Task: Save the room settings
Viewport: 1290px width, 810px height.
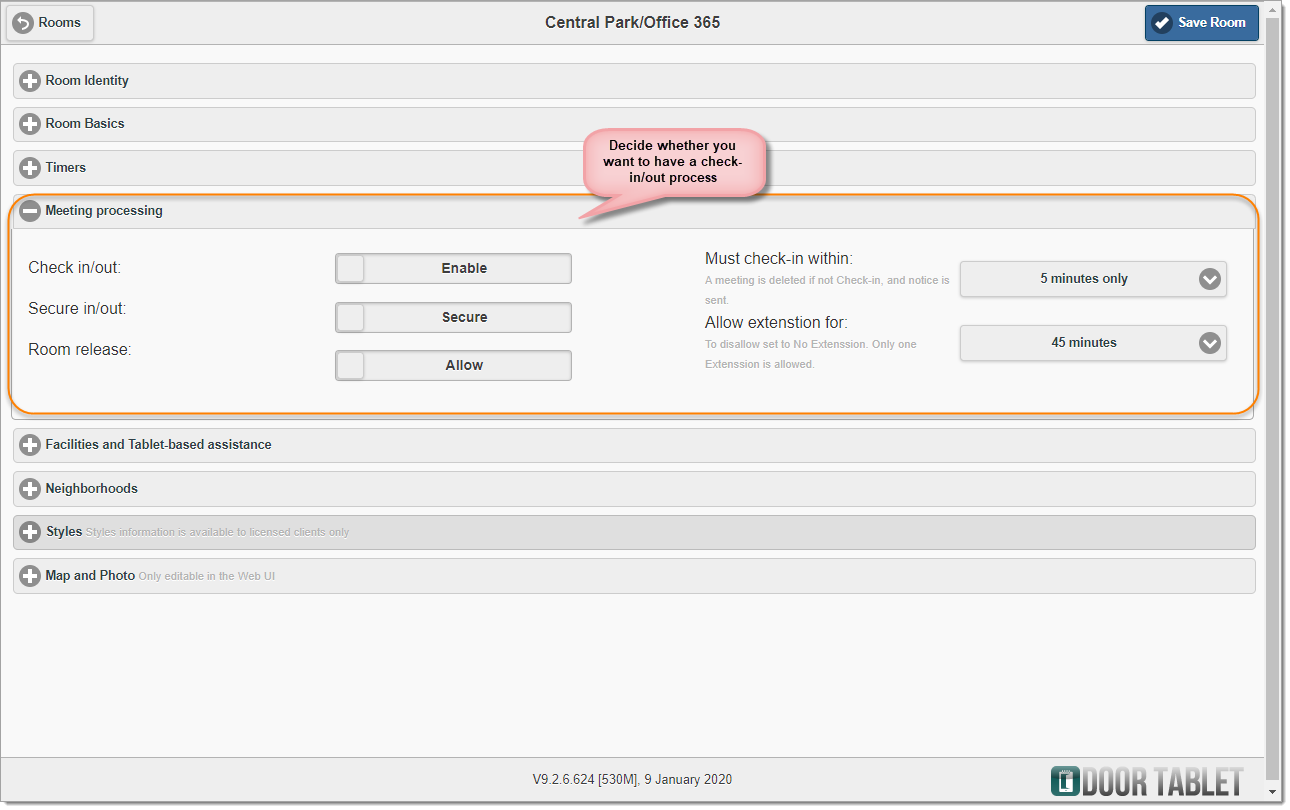Action: pyautogui.click(x=1202, y=23)
